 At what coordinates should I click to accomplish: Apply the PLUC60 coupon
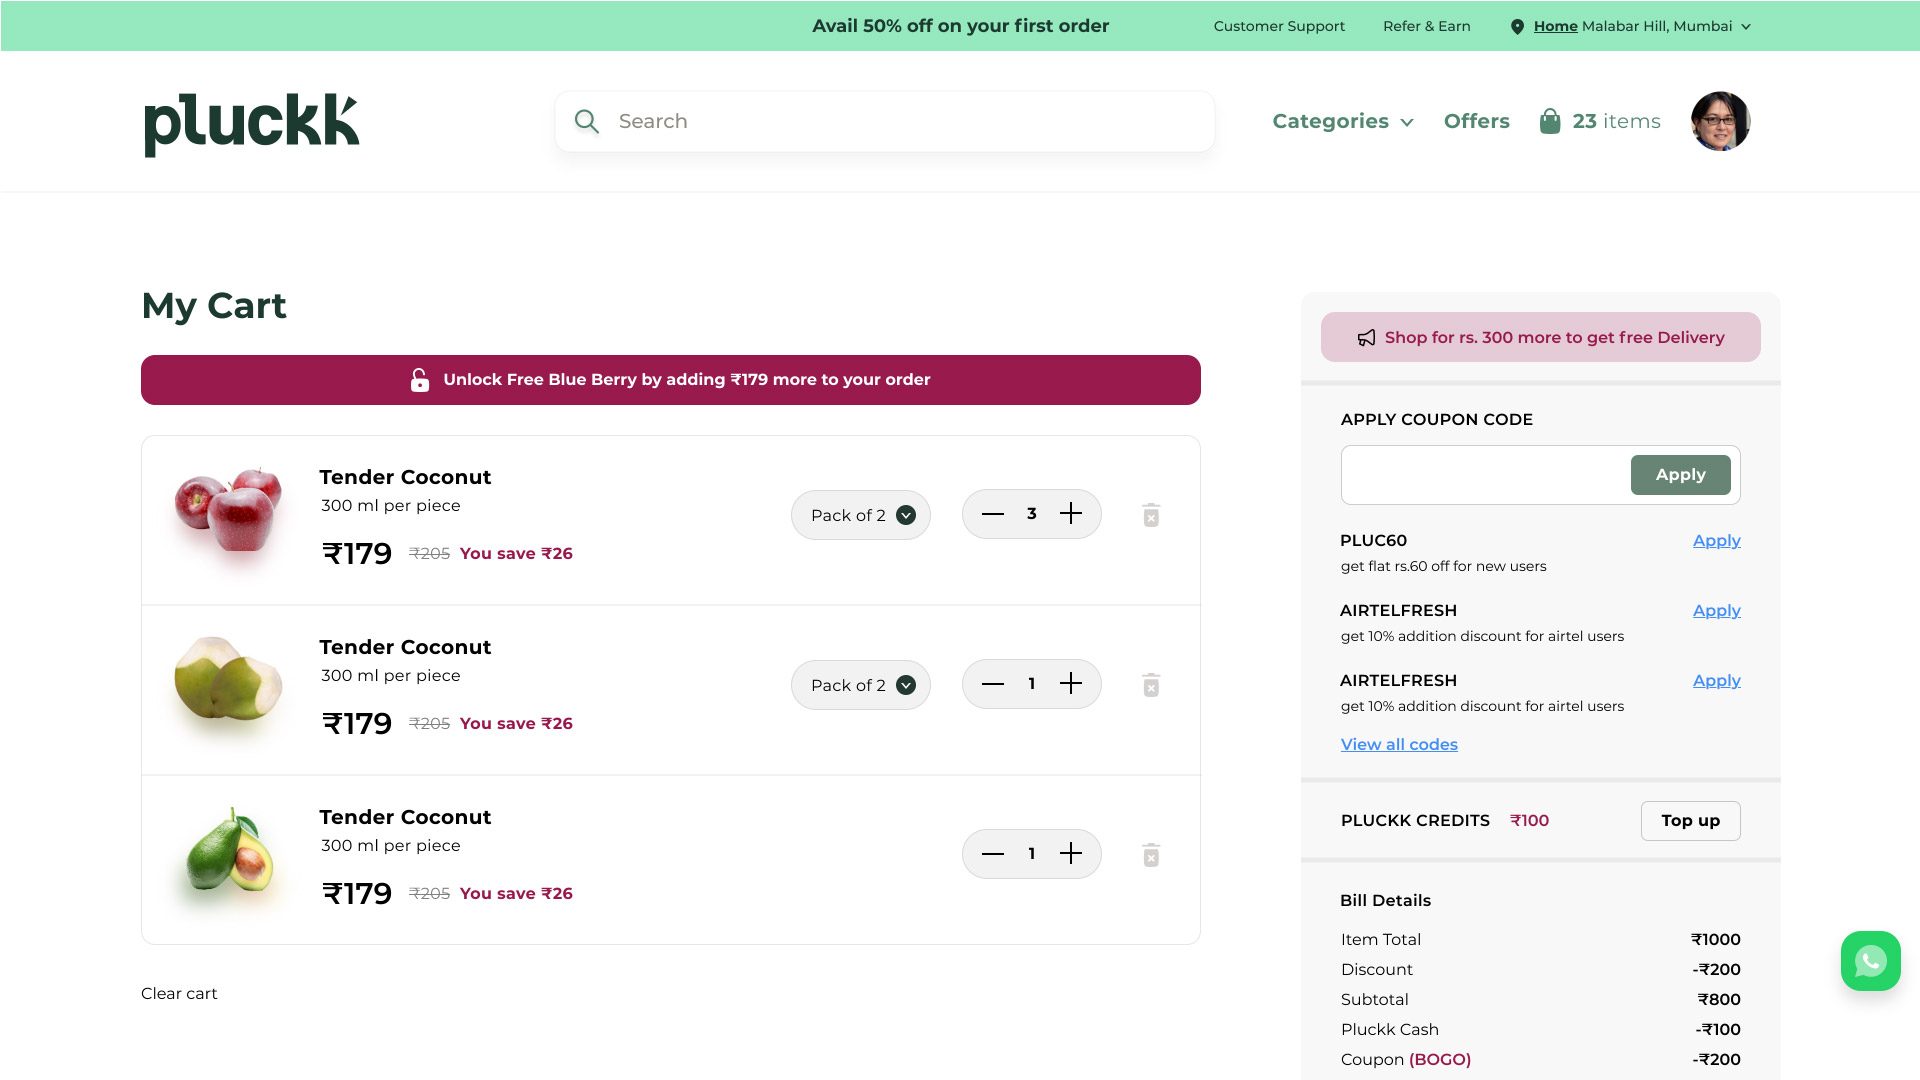click(x=1716, y=541)
